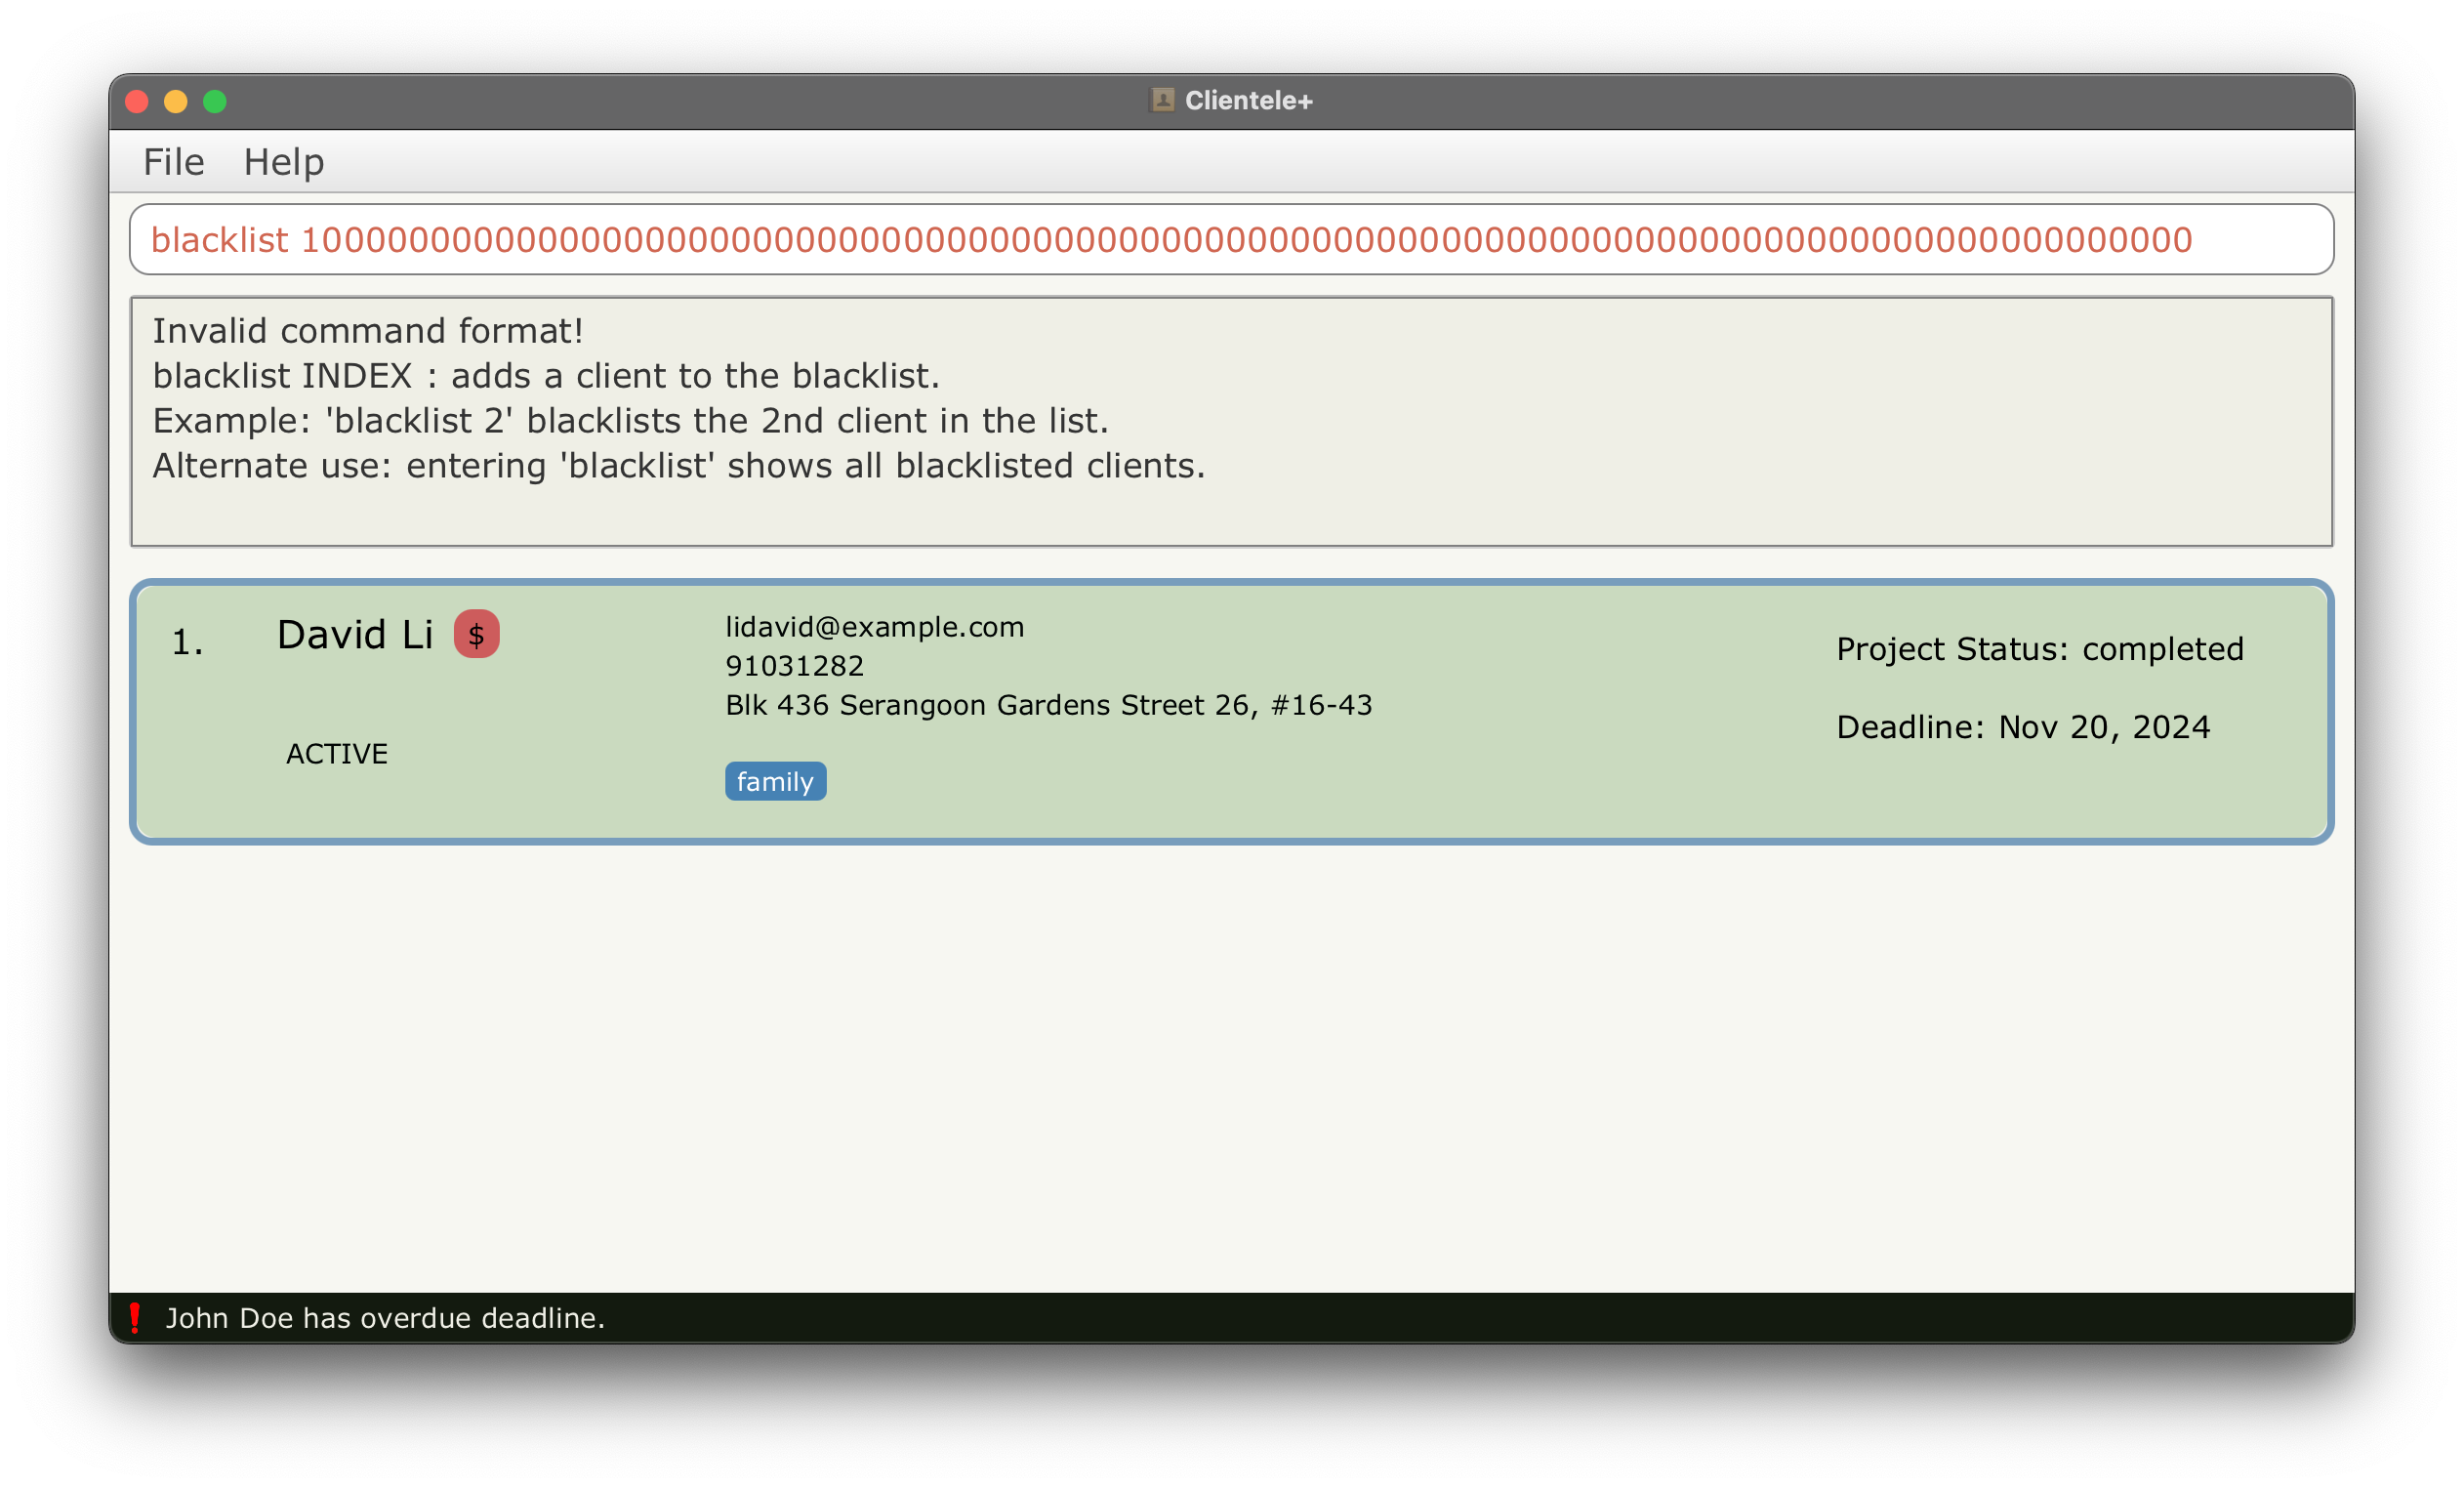
Task: Click the red exclamation overdue alert icon
Action: click(x=134, y=1317)
